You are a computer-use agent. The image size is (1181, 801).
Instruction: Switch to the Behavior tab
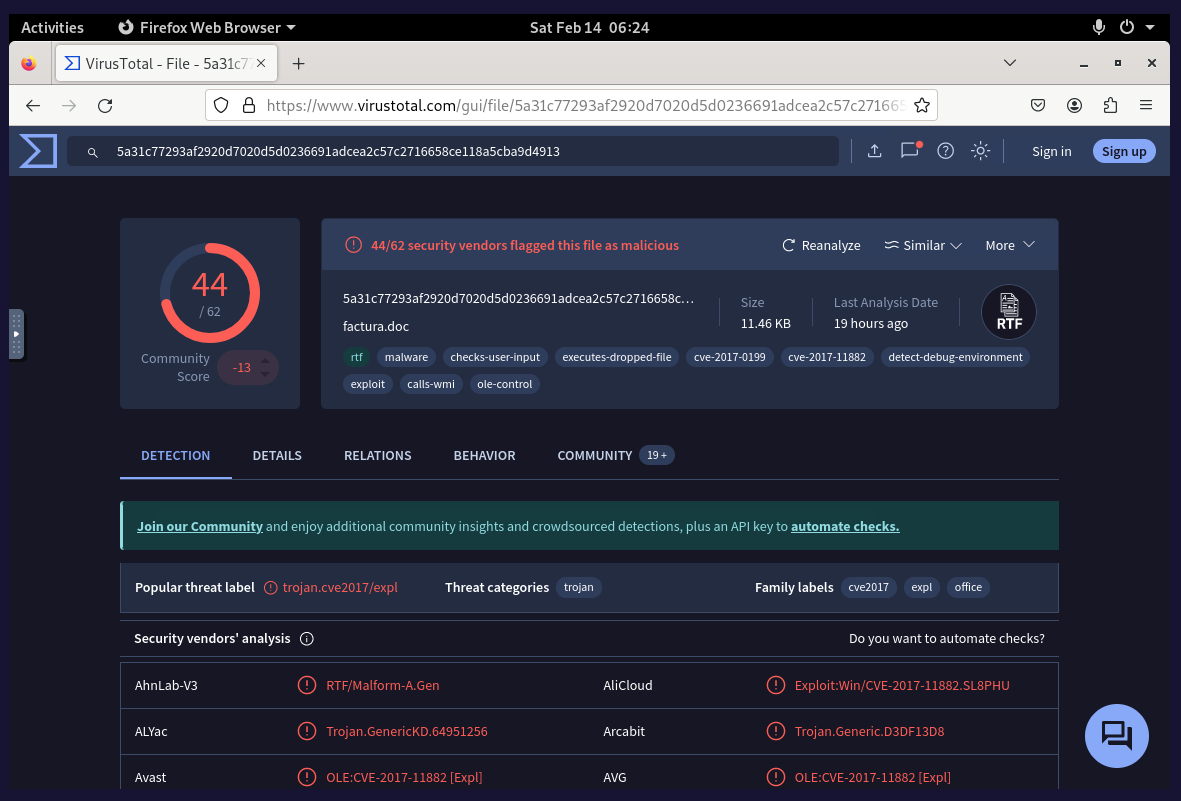484,456
